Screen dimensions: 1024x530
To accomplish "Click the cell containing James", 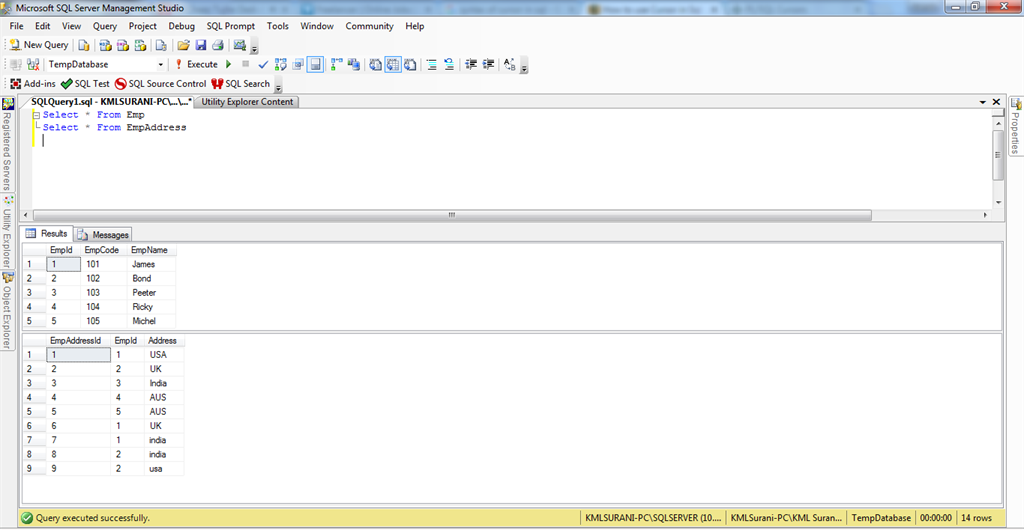I will 151,264.
